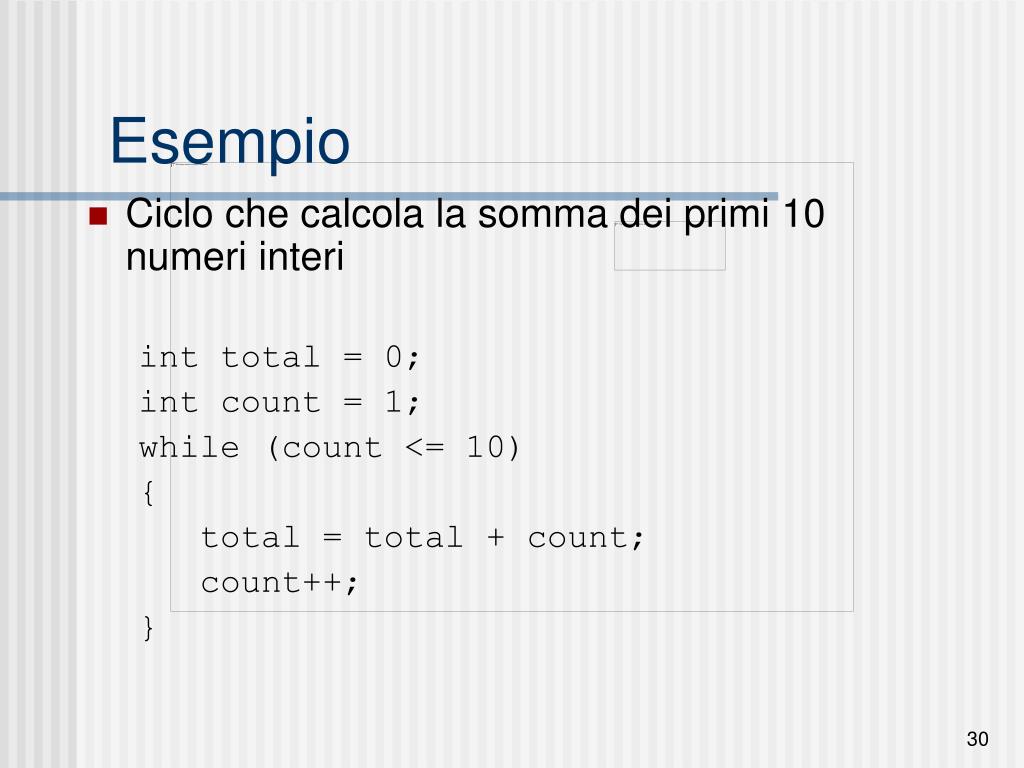Click the words 'numeri interi'
The image size is (1024, 768).
[235, 256]
